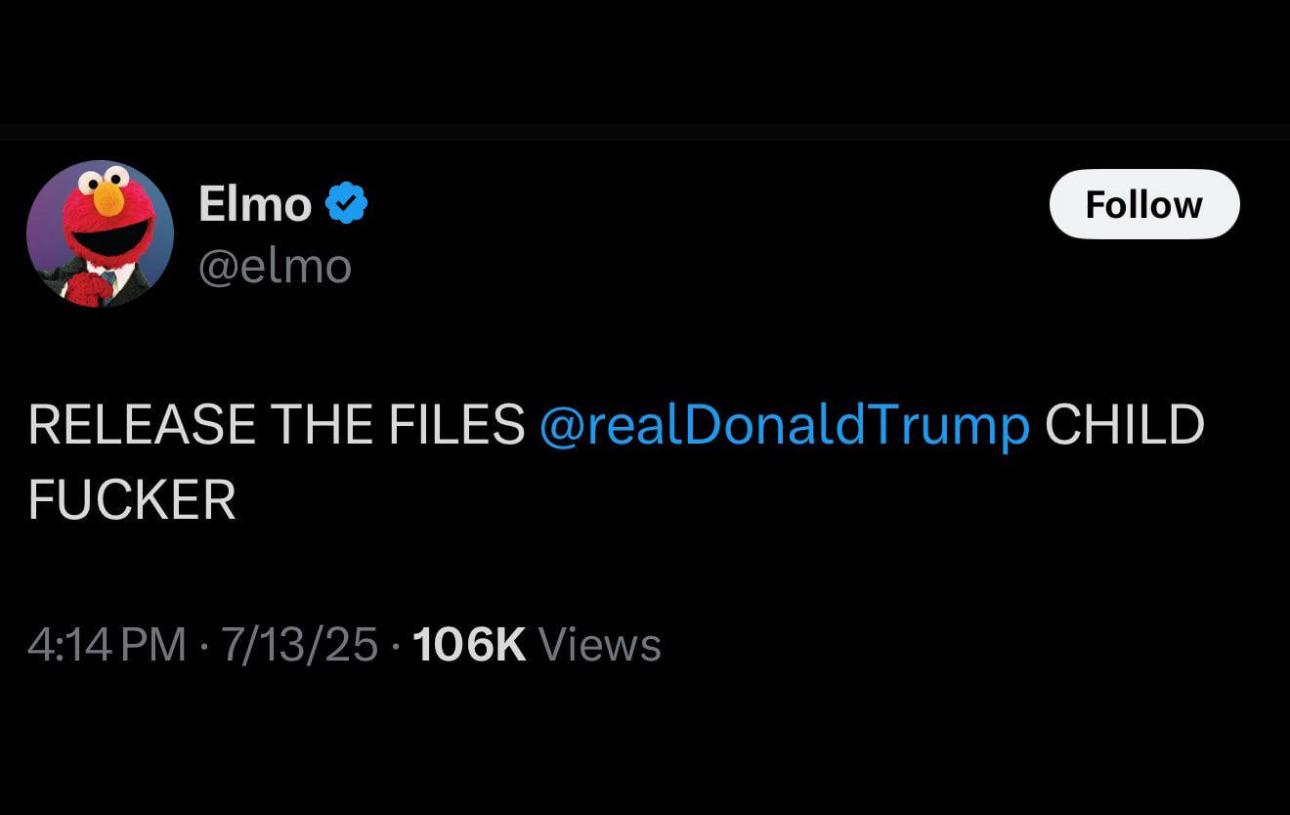
Task: Open Elmo's profile picture
Action: point(100,234)
